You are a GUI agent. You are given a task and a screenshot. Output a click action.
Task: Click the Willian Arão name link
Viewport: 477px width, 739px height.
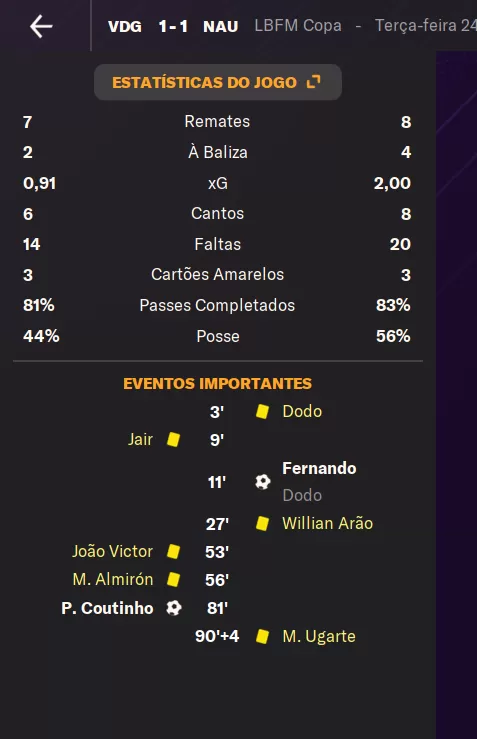point(328,524)
